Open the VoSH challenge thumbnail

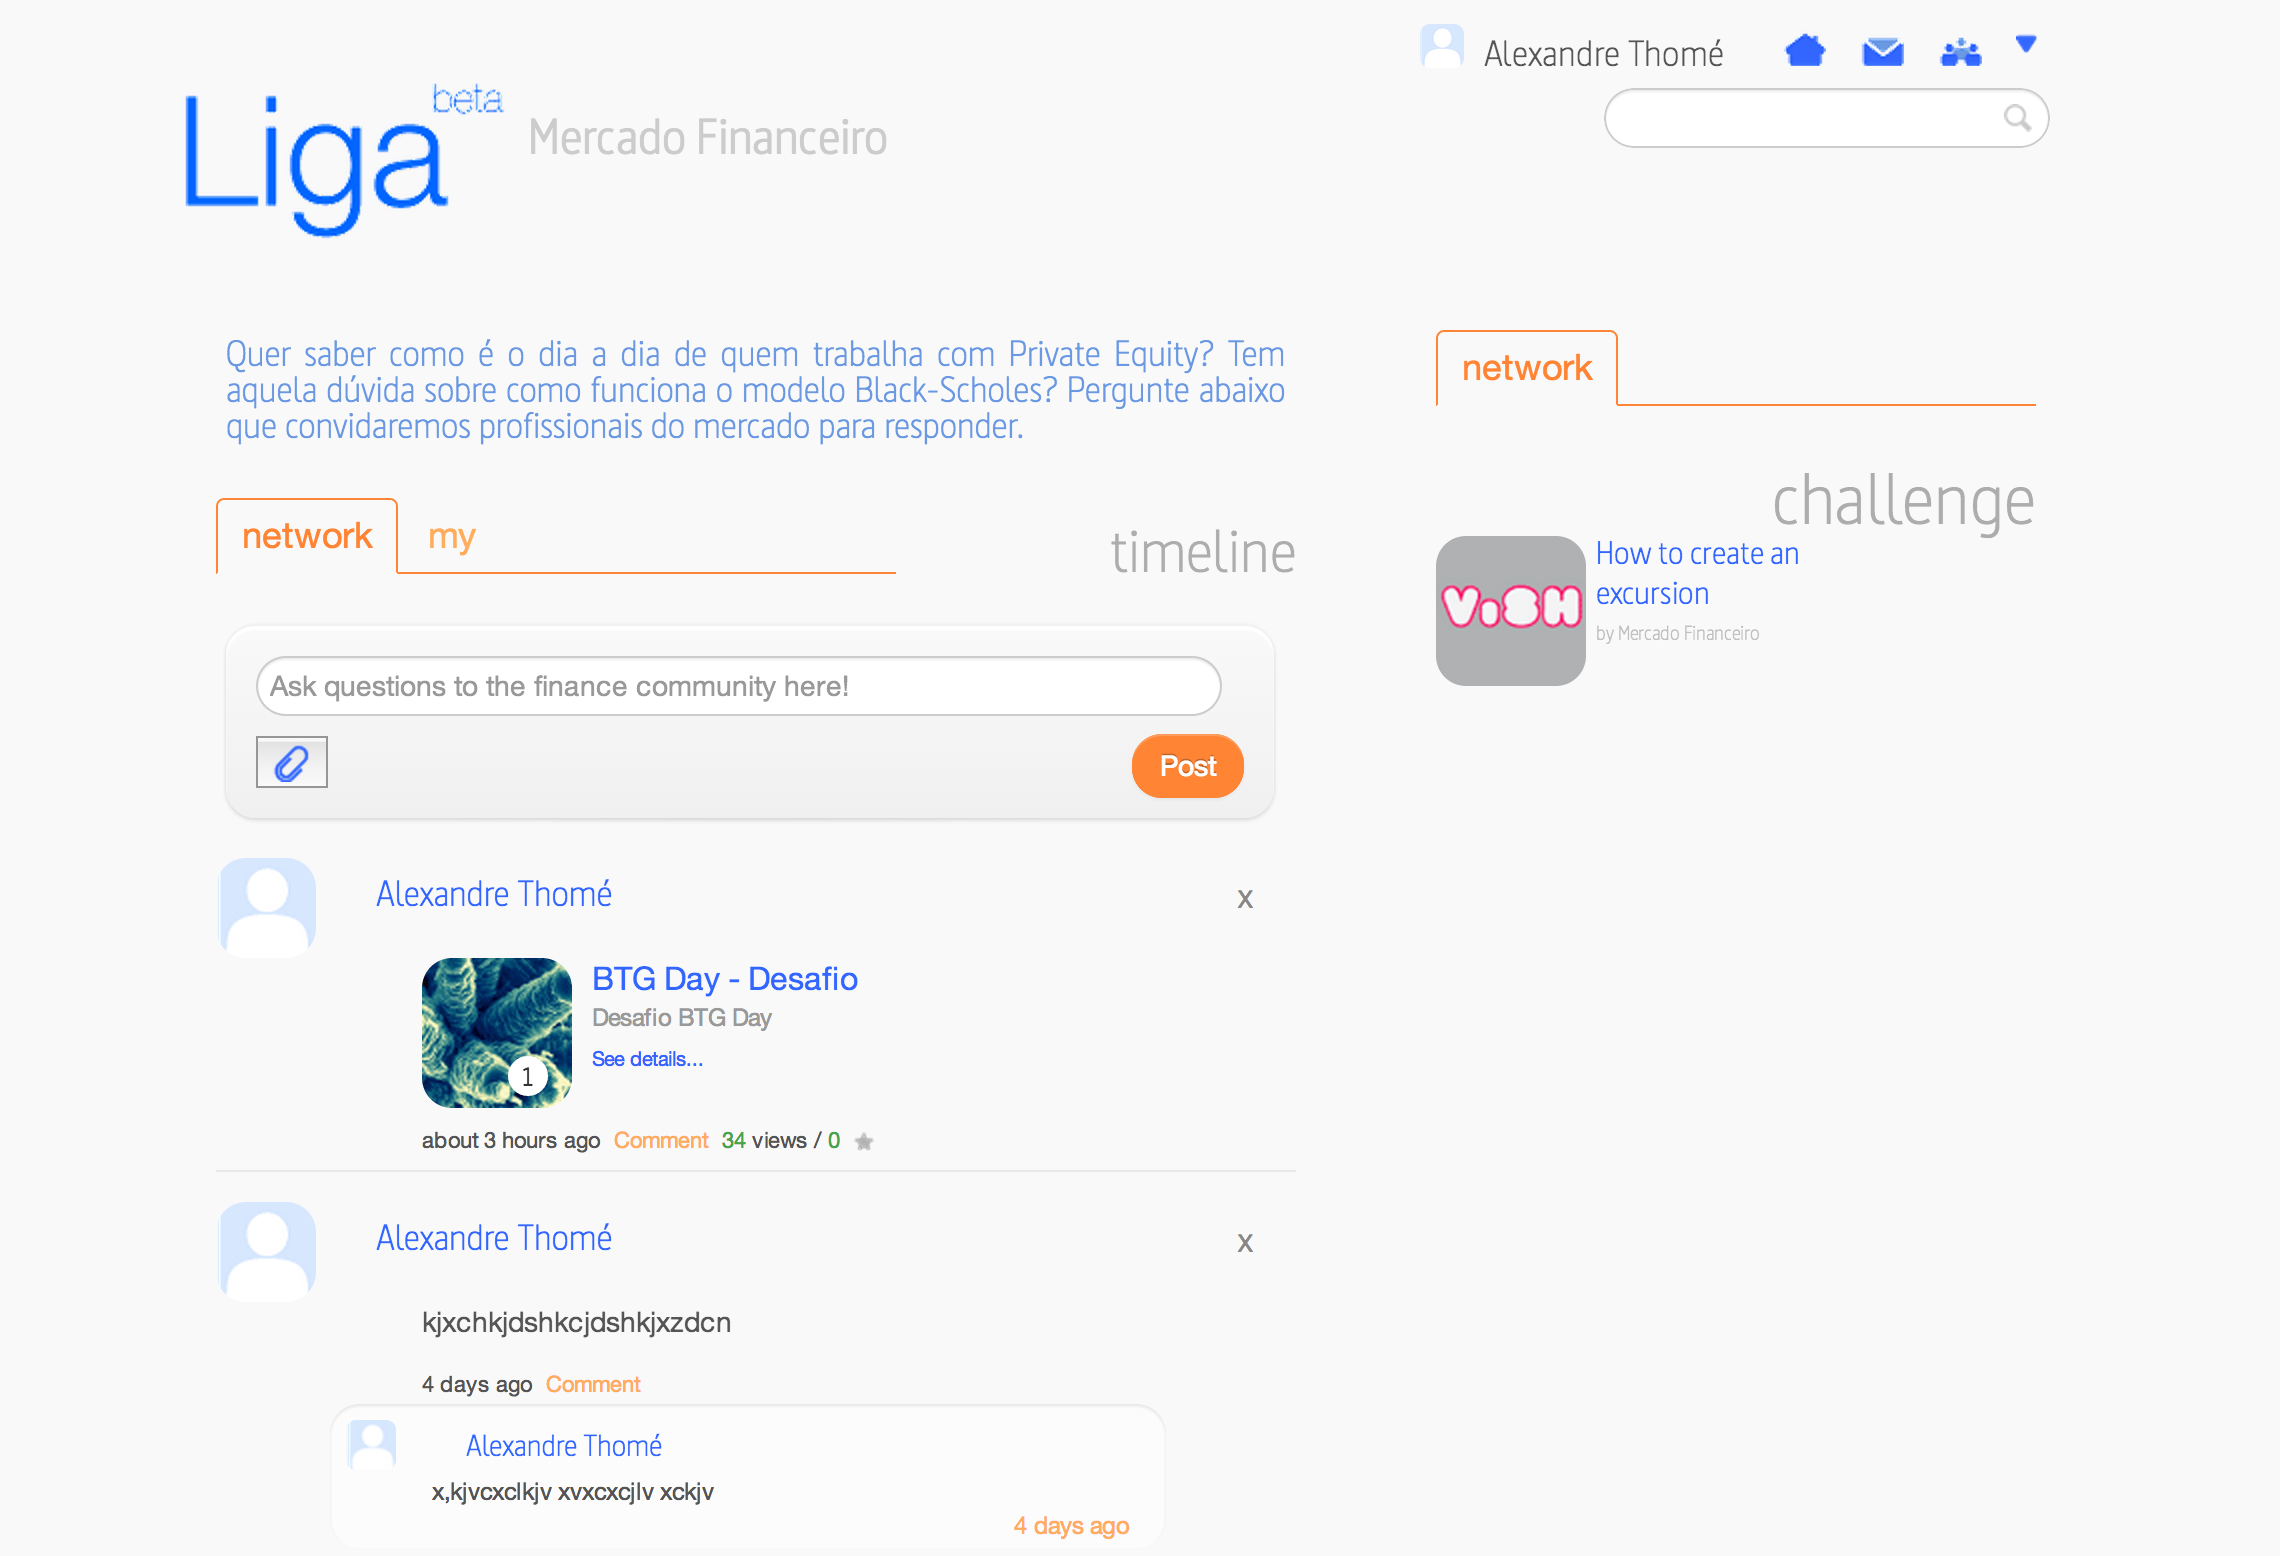tap(1511, 611)
